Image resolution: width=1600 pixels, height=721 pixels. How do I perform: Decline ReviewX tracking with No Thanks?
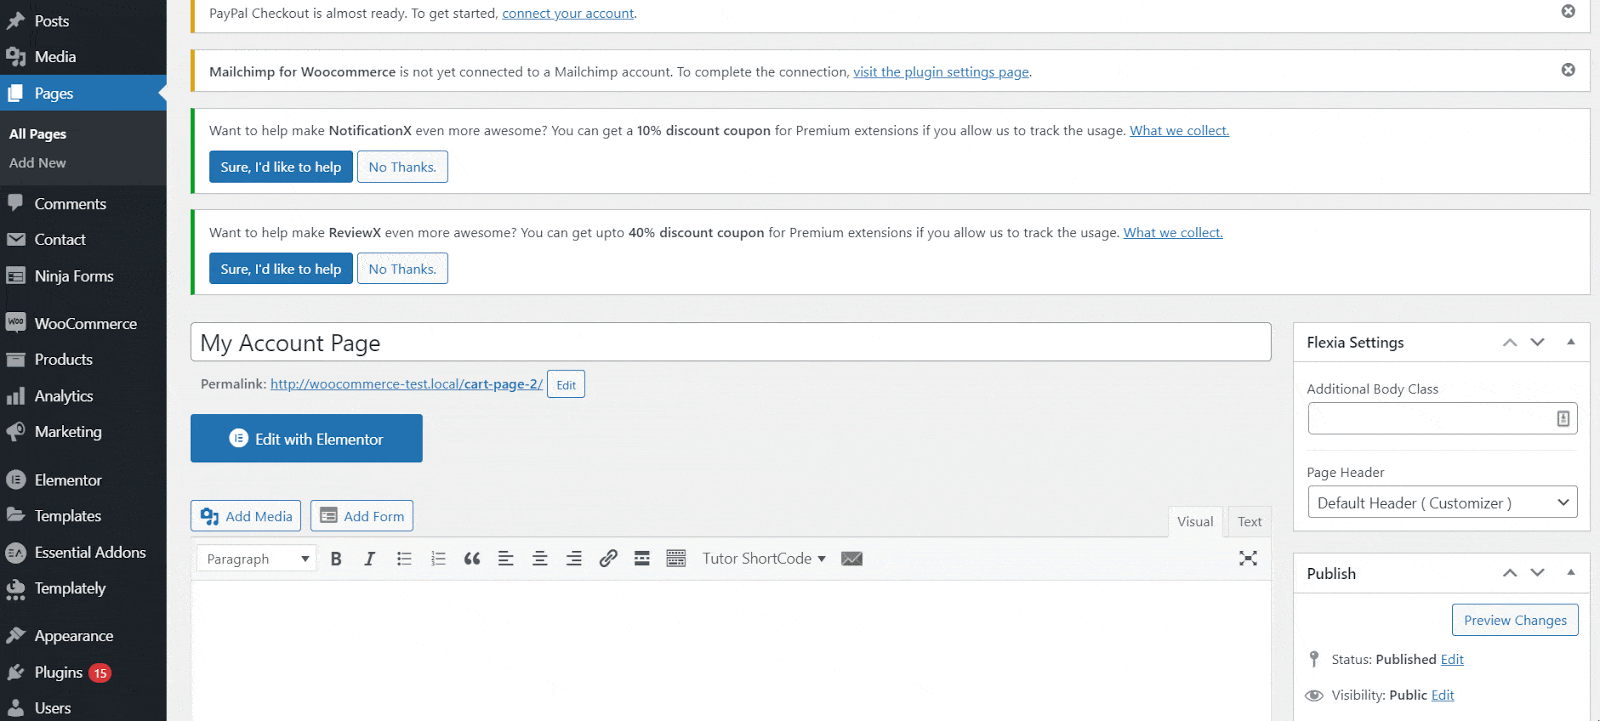pos(402,269)
